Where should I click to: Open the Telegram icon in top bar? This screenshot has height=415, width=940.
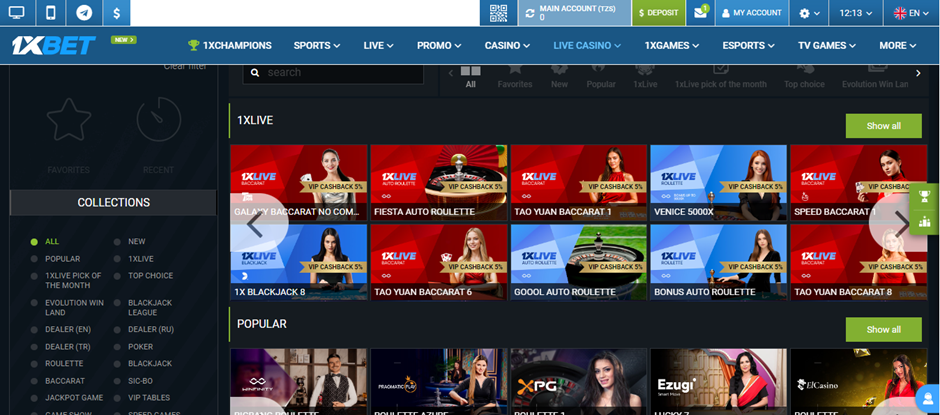tap(84, 13)
